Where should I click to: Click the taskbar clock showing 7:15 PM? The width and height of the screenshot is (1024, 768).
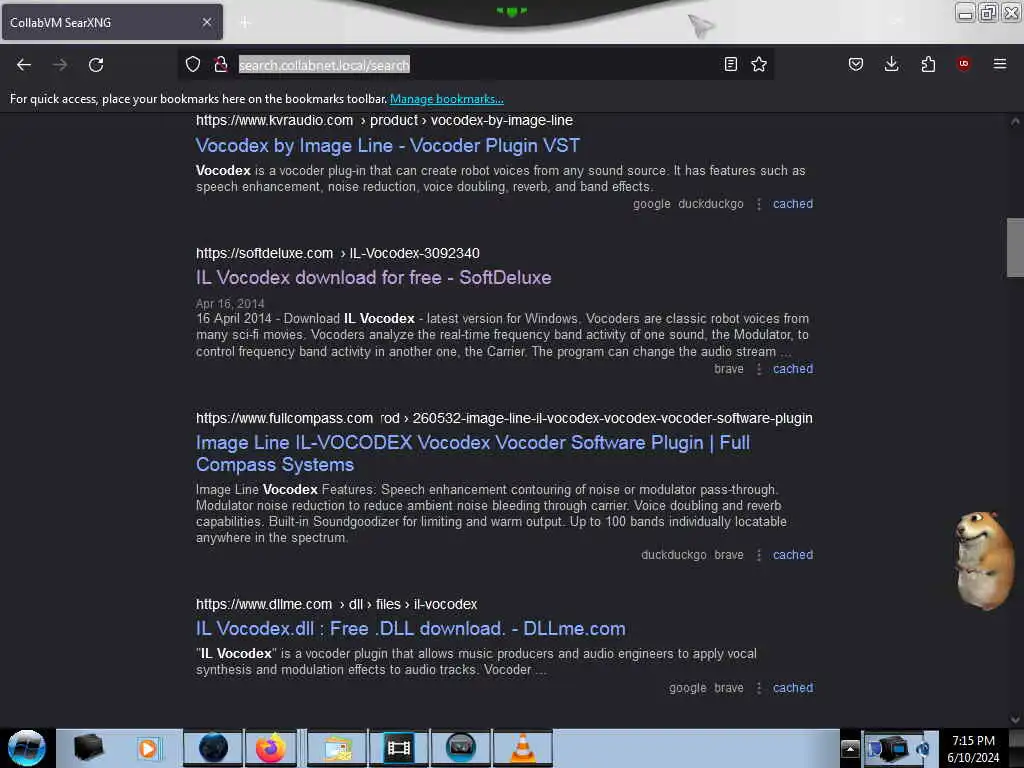pos(973,748)
